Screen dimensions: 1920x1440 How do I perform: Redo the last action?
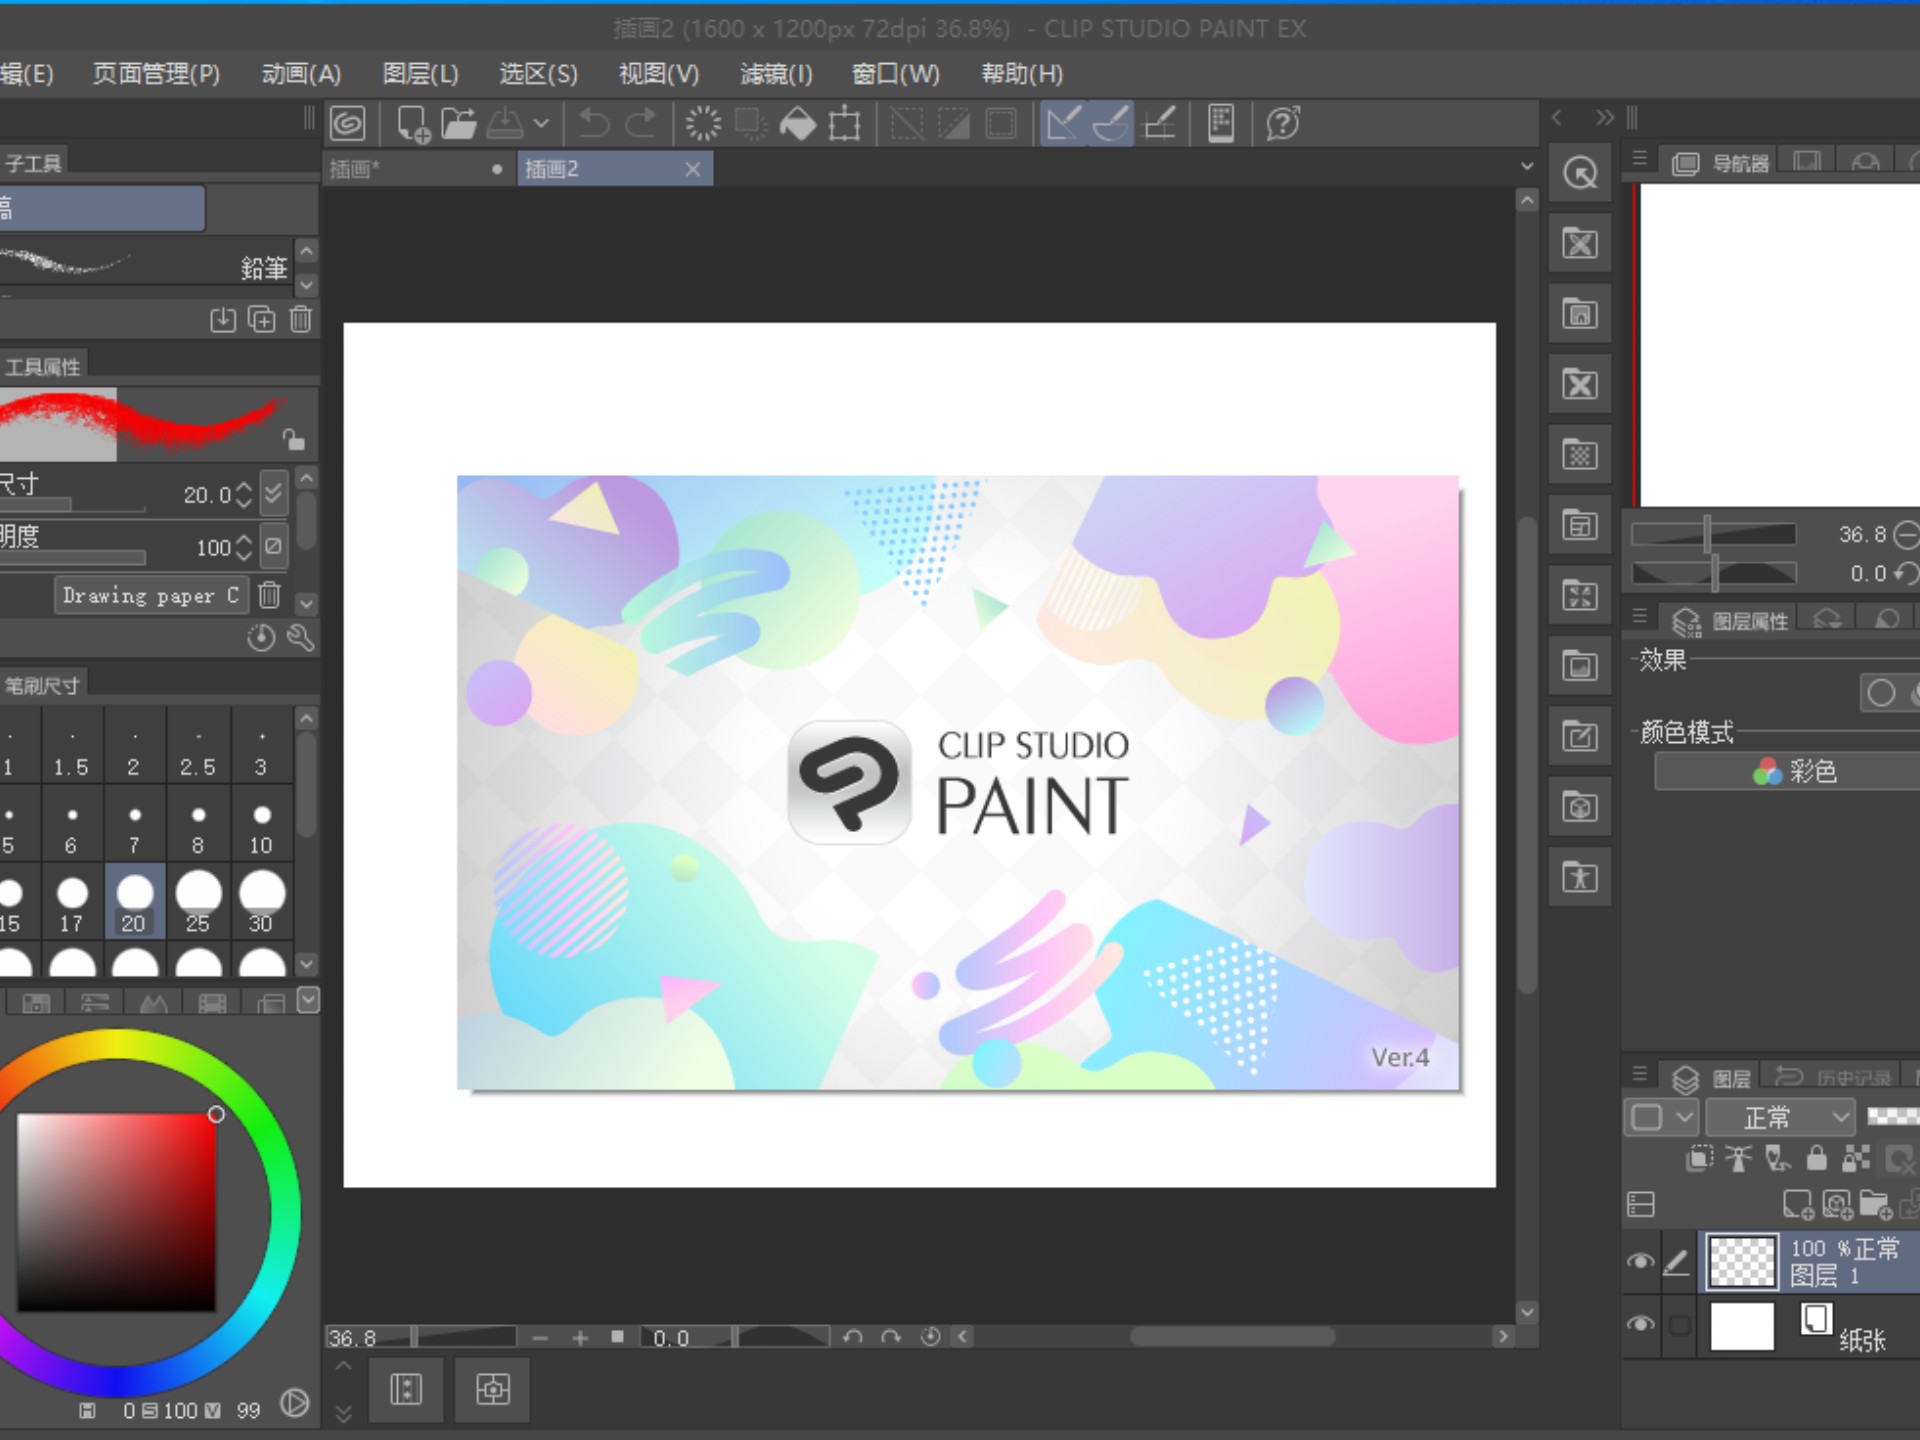click(x=641, y=124)
